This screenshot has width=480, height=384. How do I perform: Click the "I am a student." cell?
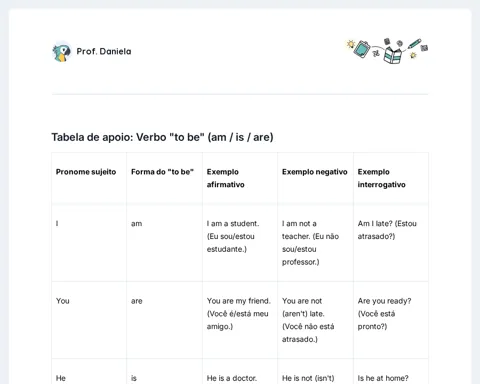click(x=240, y=243)
